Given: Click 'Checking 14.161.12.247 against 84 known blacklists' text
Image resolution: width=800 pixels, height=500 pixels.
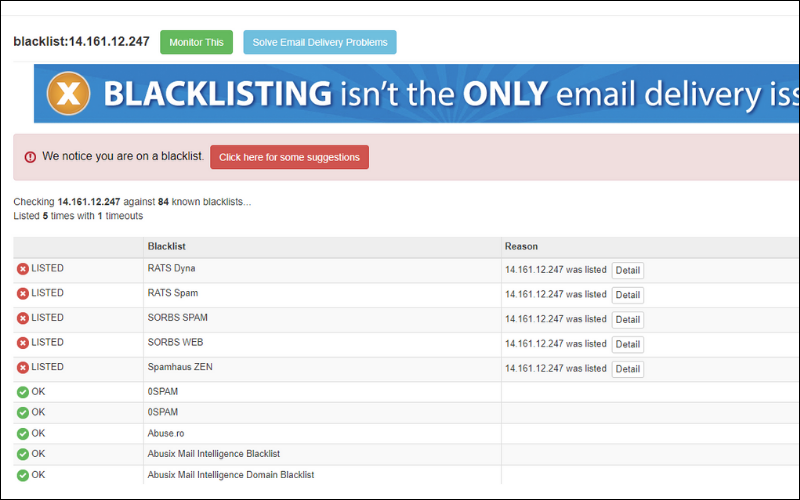Looking at the screenshot, I should (x=132, y=202).
